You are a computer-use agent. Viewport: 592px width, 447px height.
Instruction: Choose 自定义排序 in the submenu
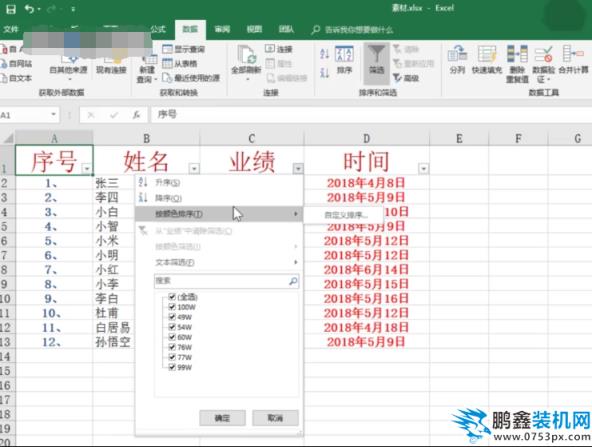tap(346, 215)
